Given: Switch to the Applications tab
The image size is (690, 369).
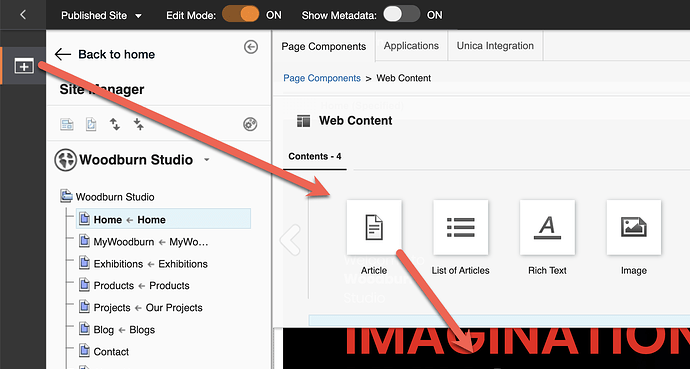Looking at the screenshot, I should tap(411, 46).
